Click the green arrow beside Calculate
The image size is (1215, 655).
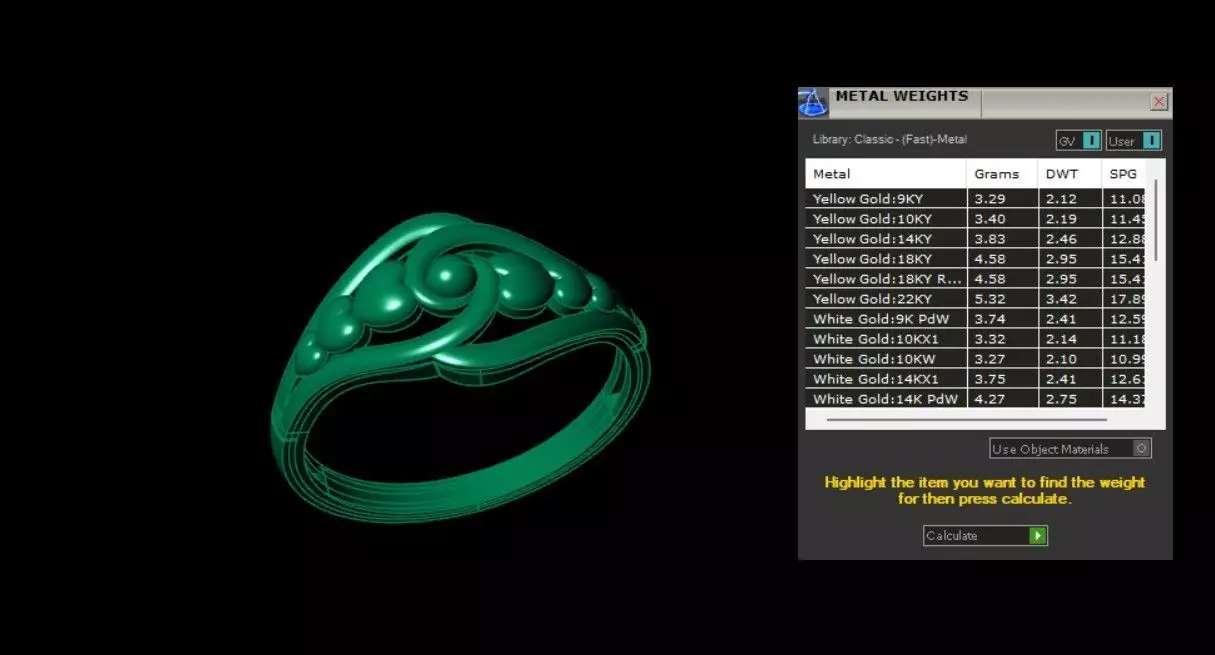point(1038,536)
